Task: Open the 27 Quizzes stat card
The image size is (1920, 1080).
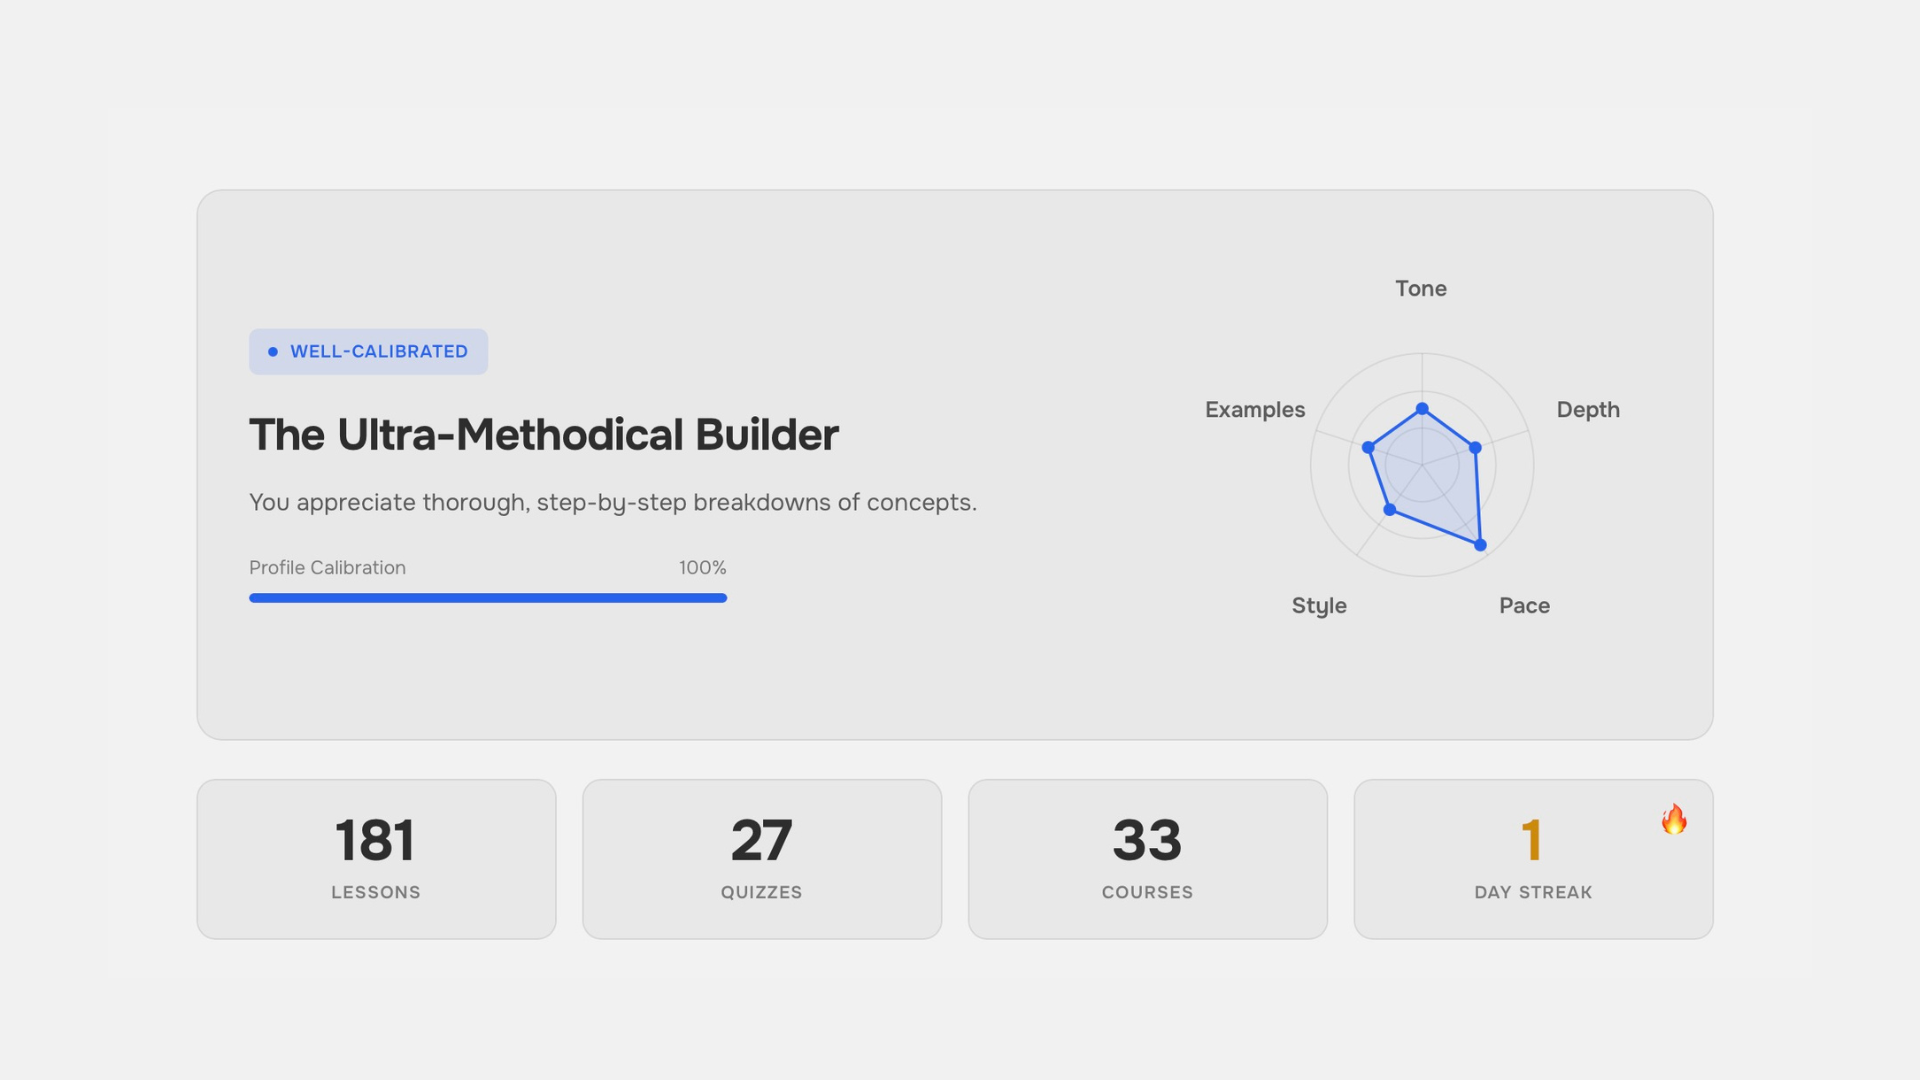Action: pyautogui.click(x=762, y=859)
